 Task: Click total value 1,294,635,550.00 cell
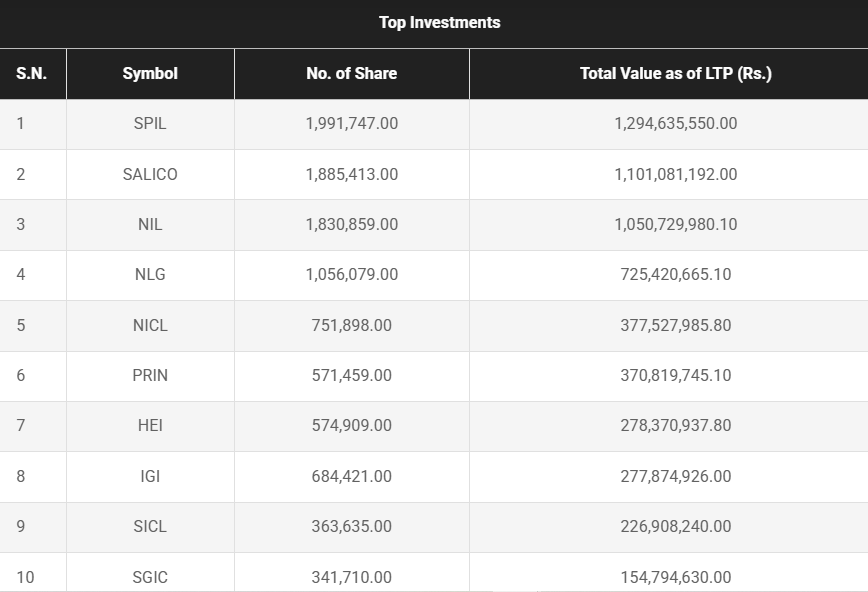click(x=675, y=124)
